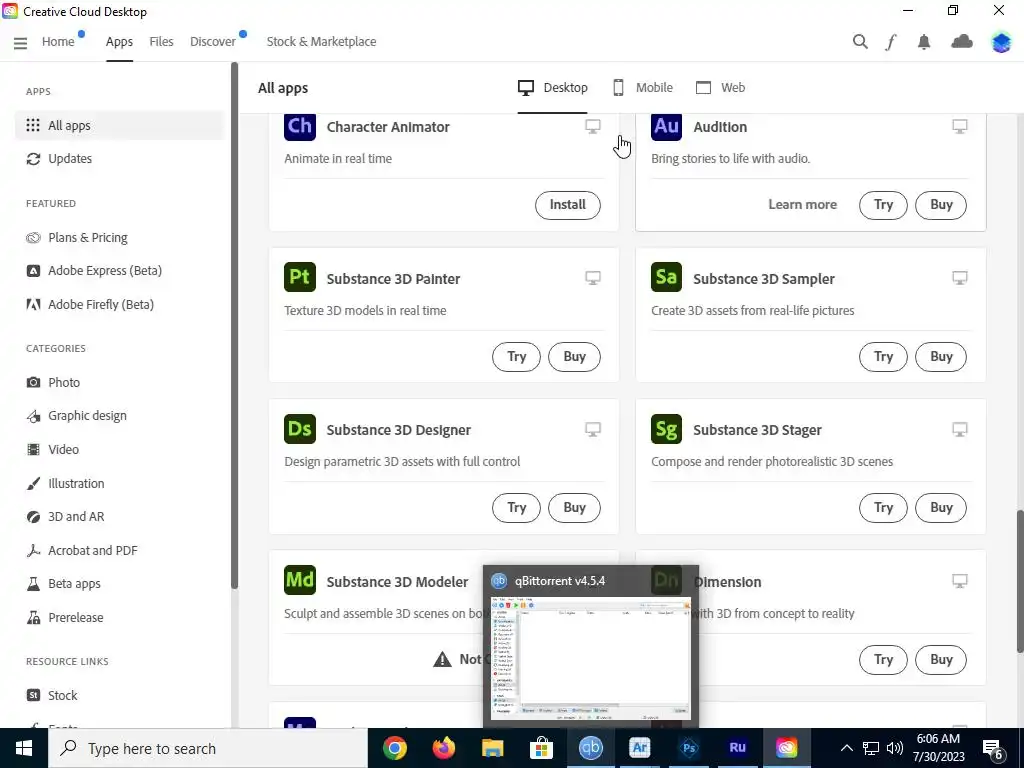Click Learn more for Audition
Screen dimensions: 1024x768
(x=803, y=204)
